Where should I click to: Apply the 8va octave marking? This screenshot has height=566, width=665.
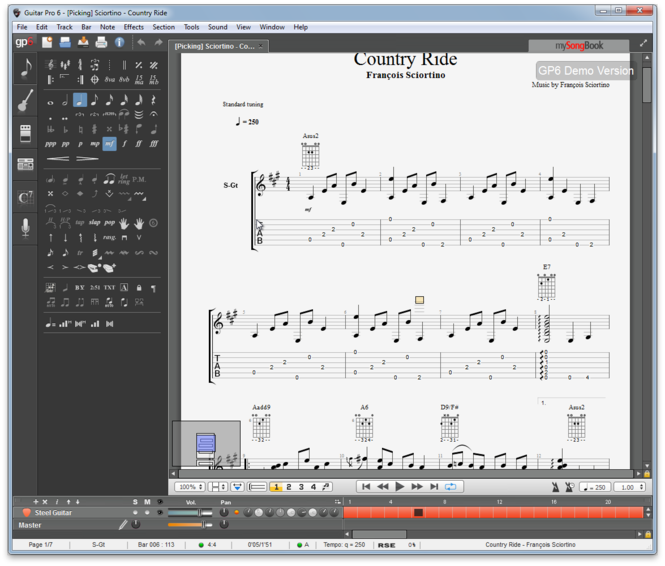(x=109, y=79)
